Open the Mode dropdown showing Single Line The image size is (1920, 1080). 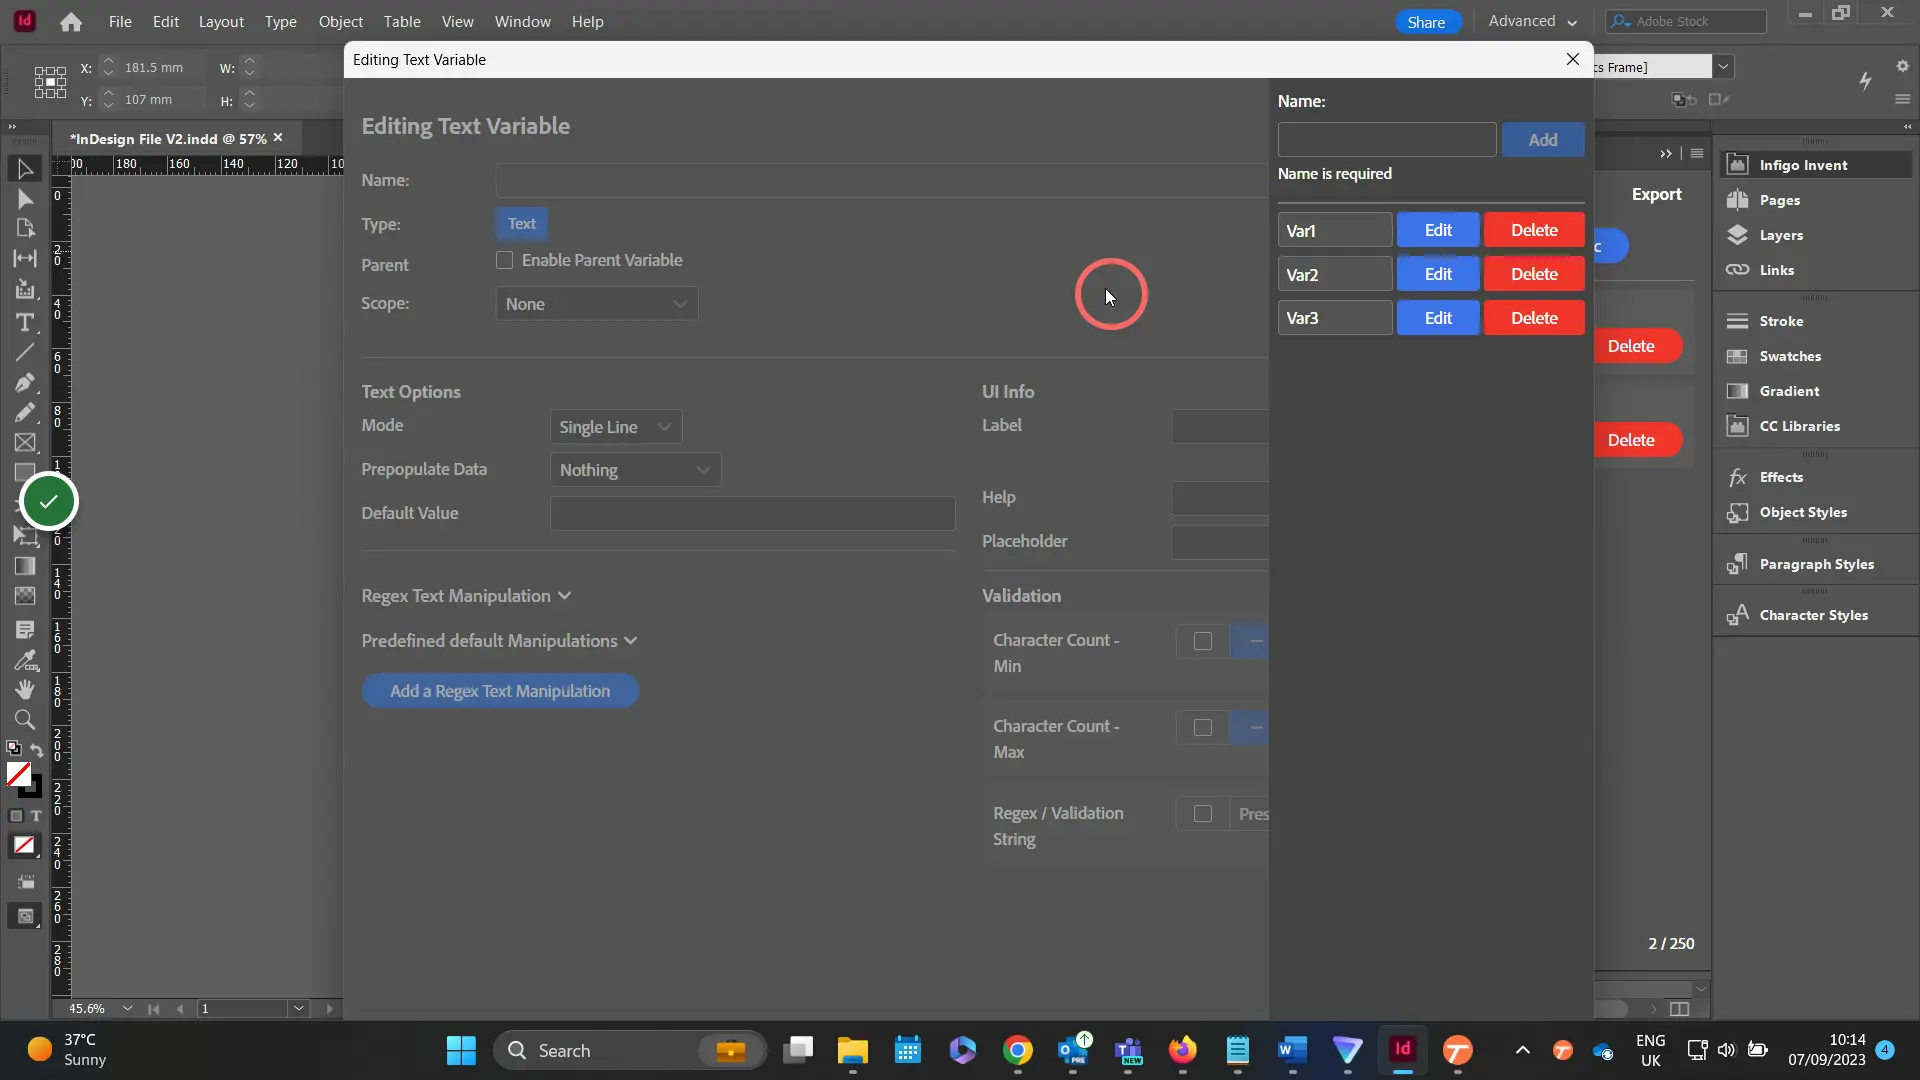click(x=616, y=427)
